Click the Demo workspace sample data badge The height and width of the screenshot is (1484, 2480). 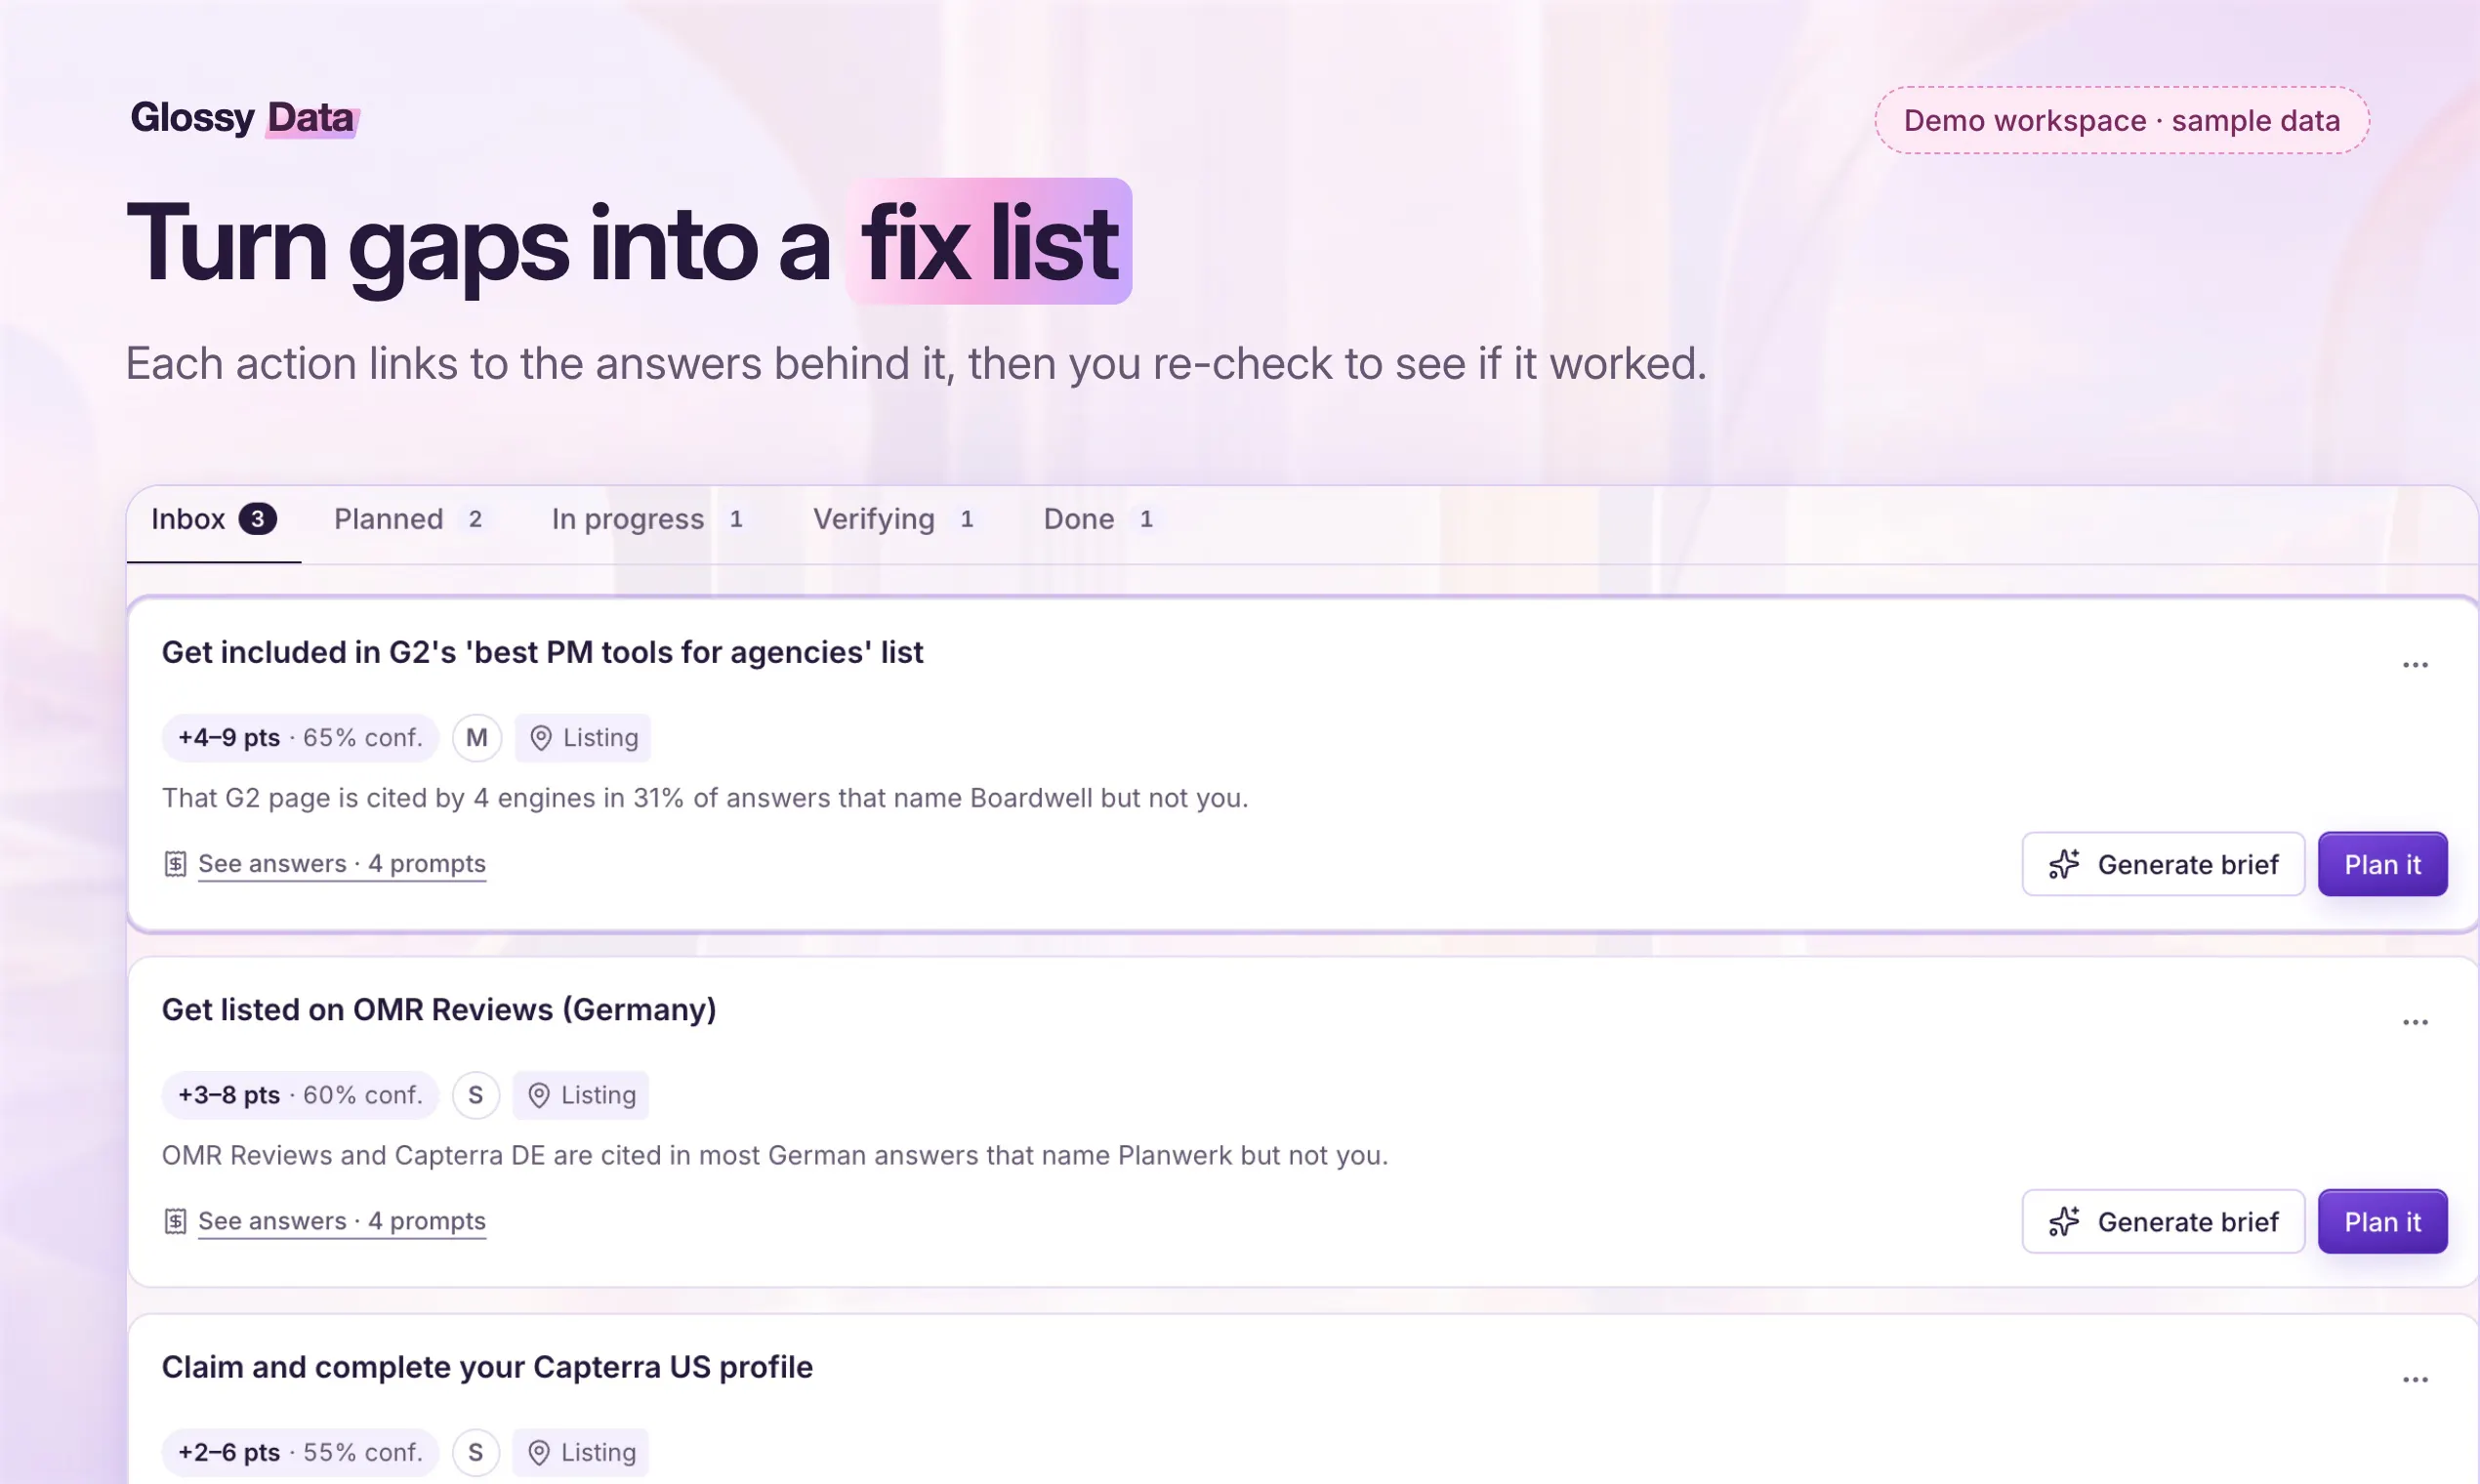click(2121, 120)
